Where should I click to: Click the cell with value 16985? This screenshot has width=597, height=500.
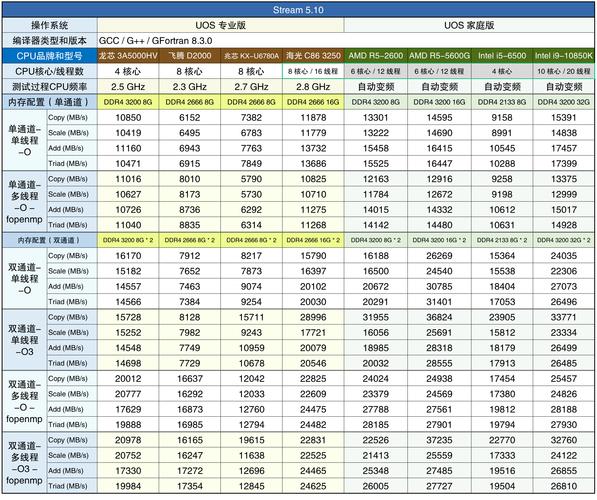pos(190,425)
